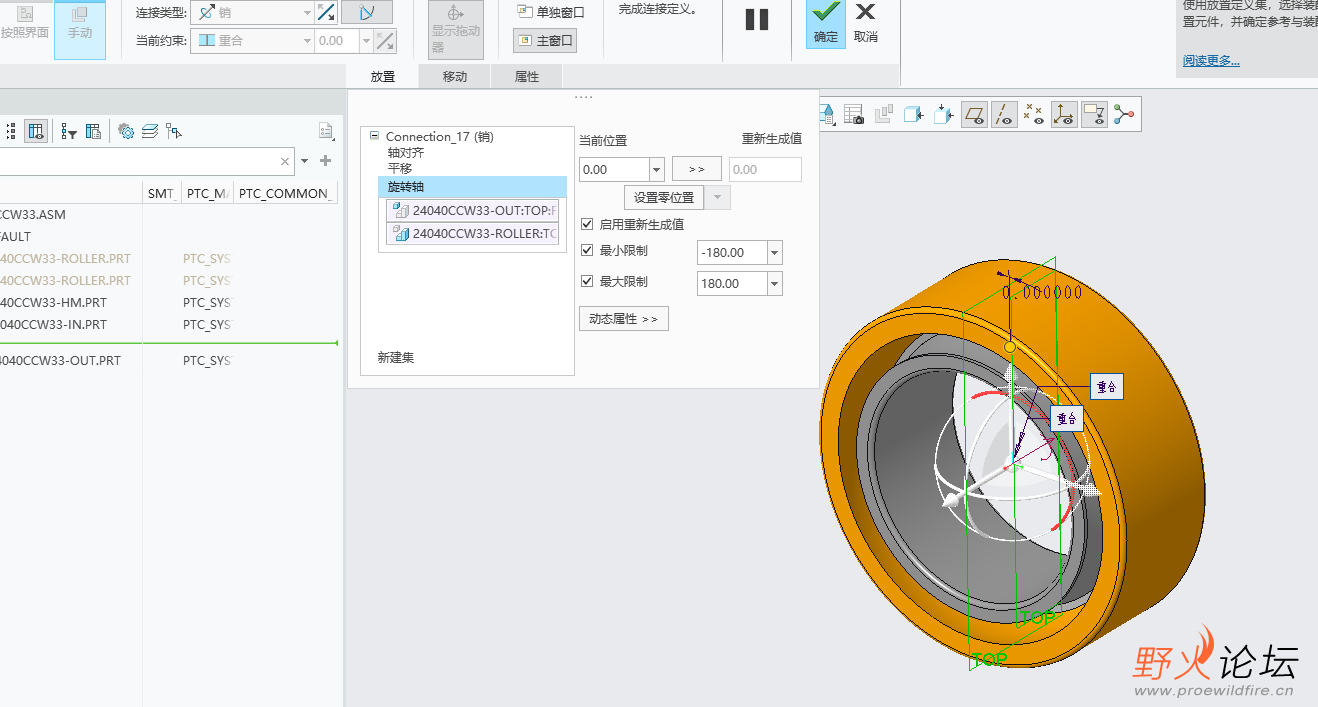The height and width of the screenshot is (707, 1318).
Task: Open the layers tree icon
Action: pos(150,131)
